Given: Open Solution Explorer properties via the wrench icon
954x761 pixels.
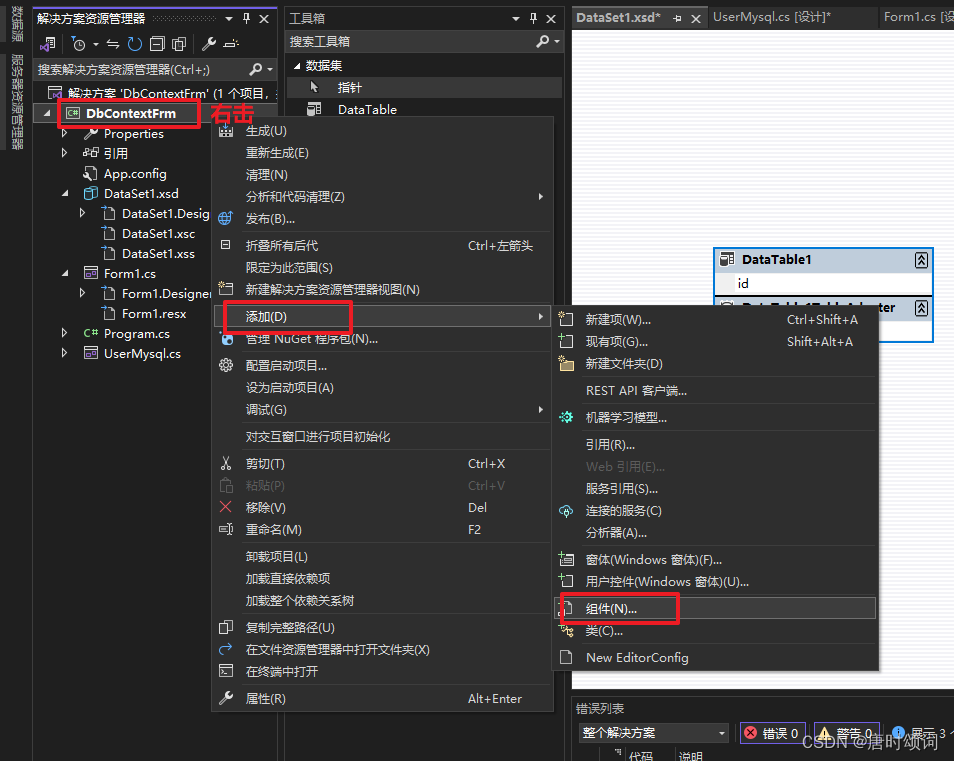Looking at the screenshot, I should click(207, 44).
